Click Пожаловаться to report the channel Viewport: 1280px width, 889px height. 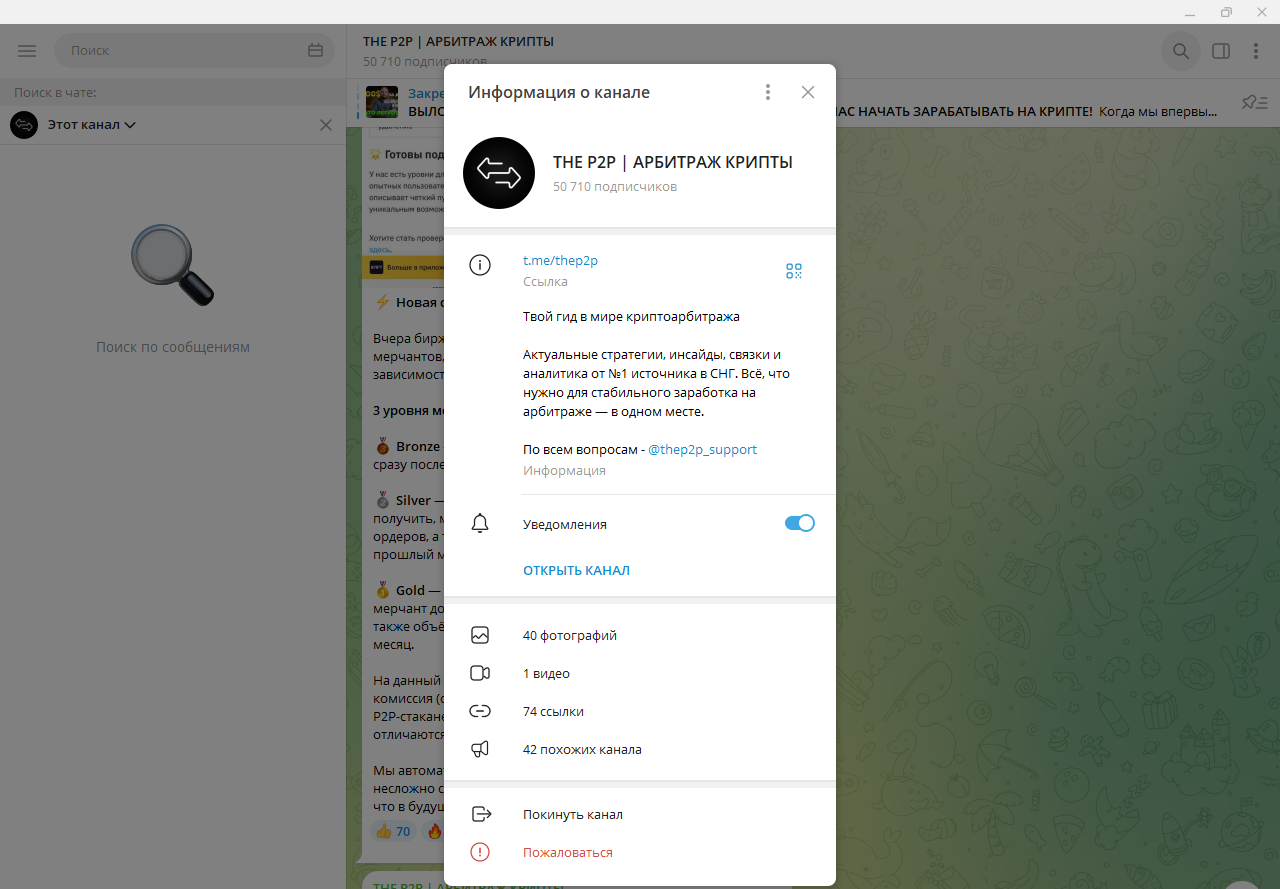tap(640, 852)
